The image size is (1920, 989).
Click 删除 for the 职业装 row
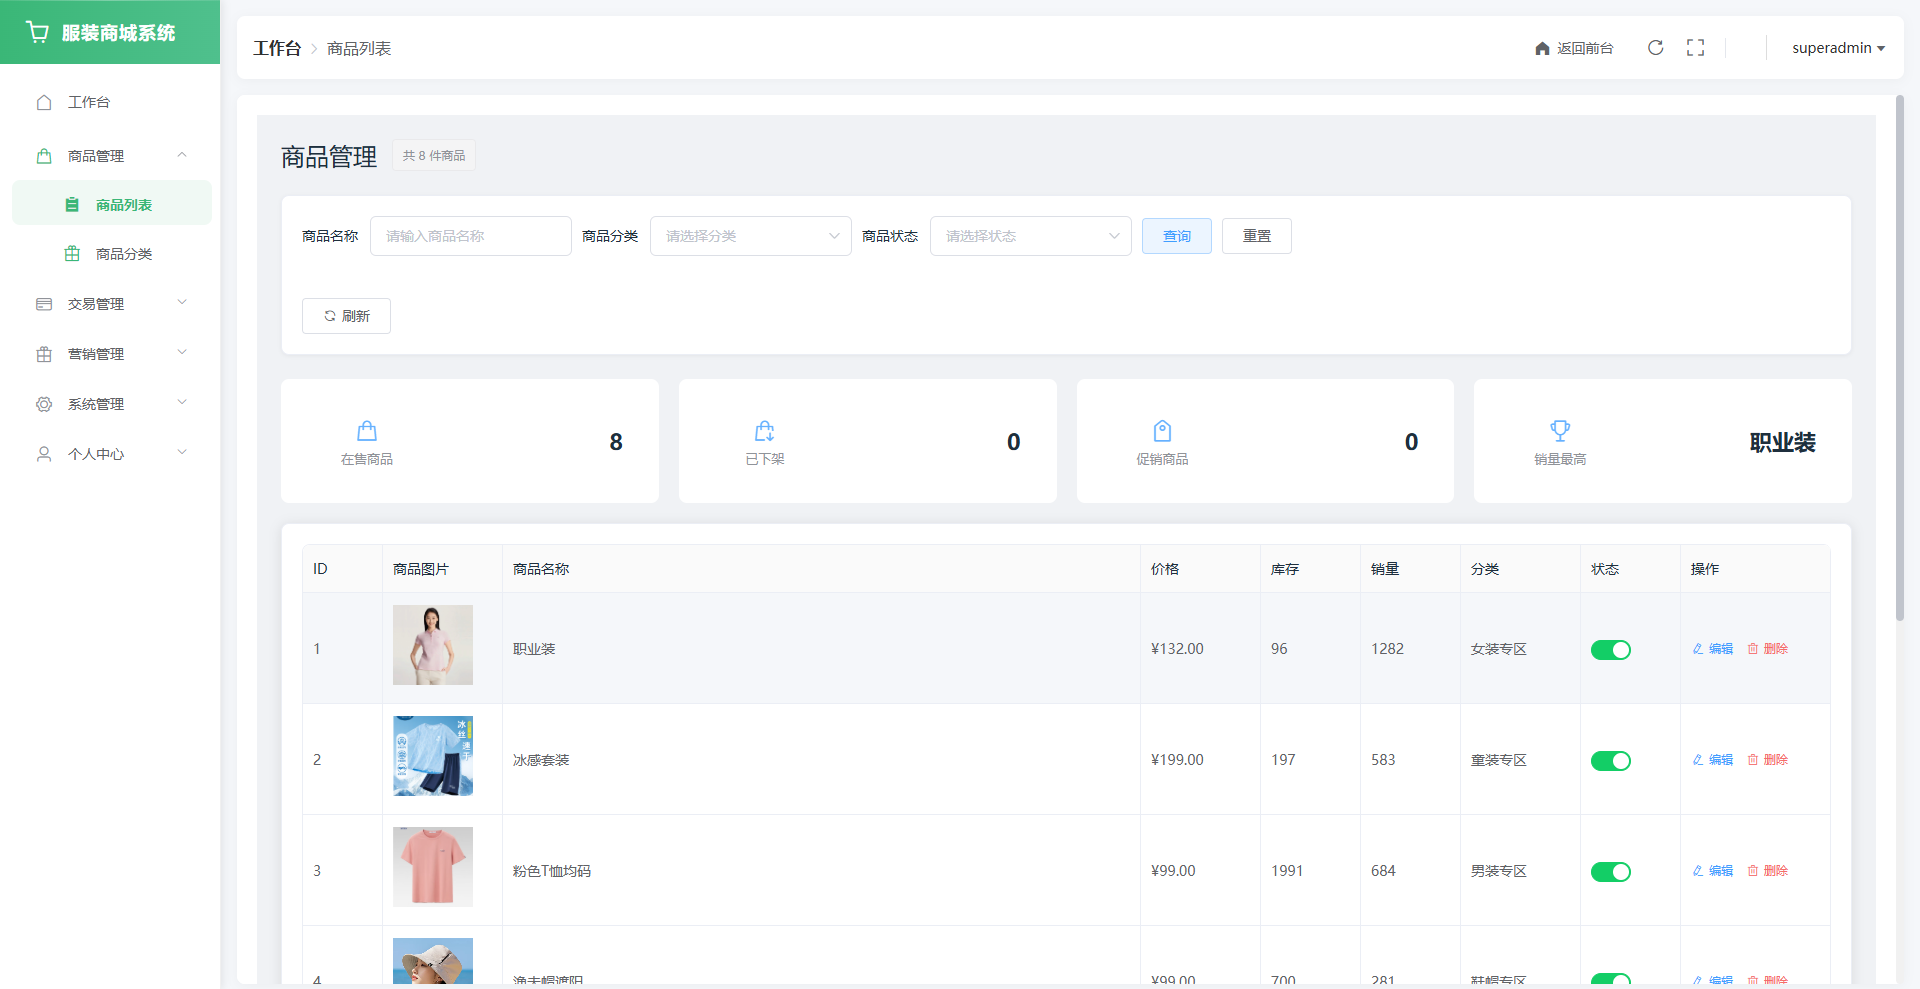click(1767, 649)
